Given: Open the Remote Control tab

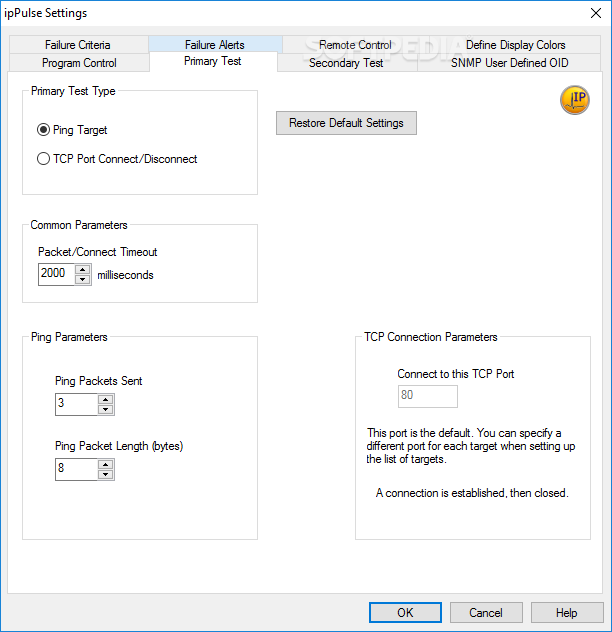Looking at the screenshot, I should [x=355, y=44].
